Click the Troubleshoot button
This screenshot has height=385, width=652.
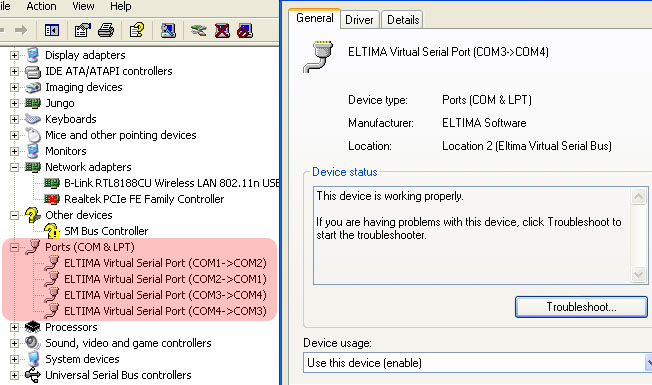[x=581, y=307]
